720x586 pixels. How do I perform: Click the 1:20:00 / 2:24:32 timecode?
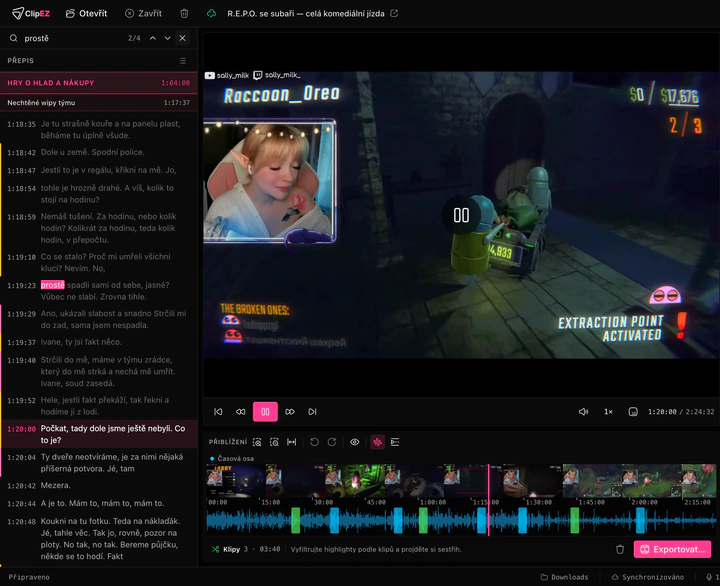click(x=681, y=411)
